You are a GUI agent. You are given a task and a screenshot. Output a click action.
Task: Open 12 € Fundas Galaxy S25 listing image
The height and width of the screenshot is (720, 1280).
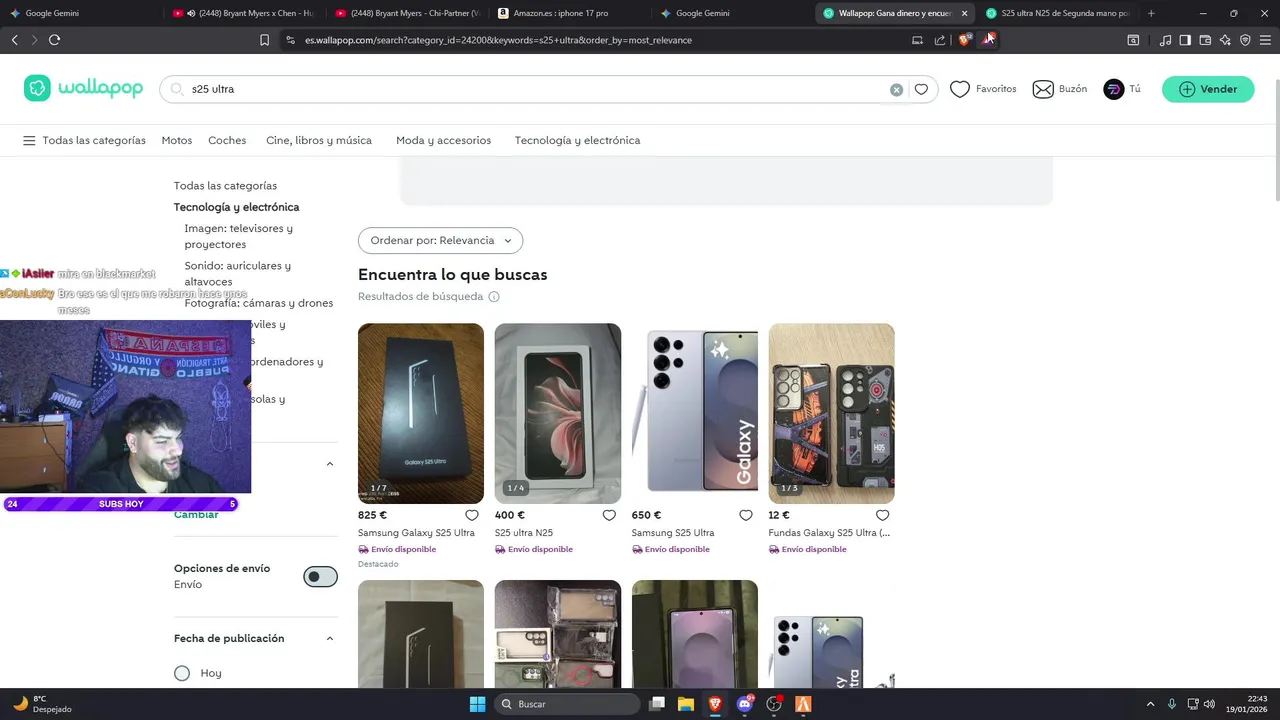(x=832, y=413)
